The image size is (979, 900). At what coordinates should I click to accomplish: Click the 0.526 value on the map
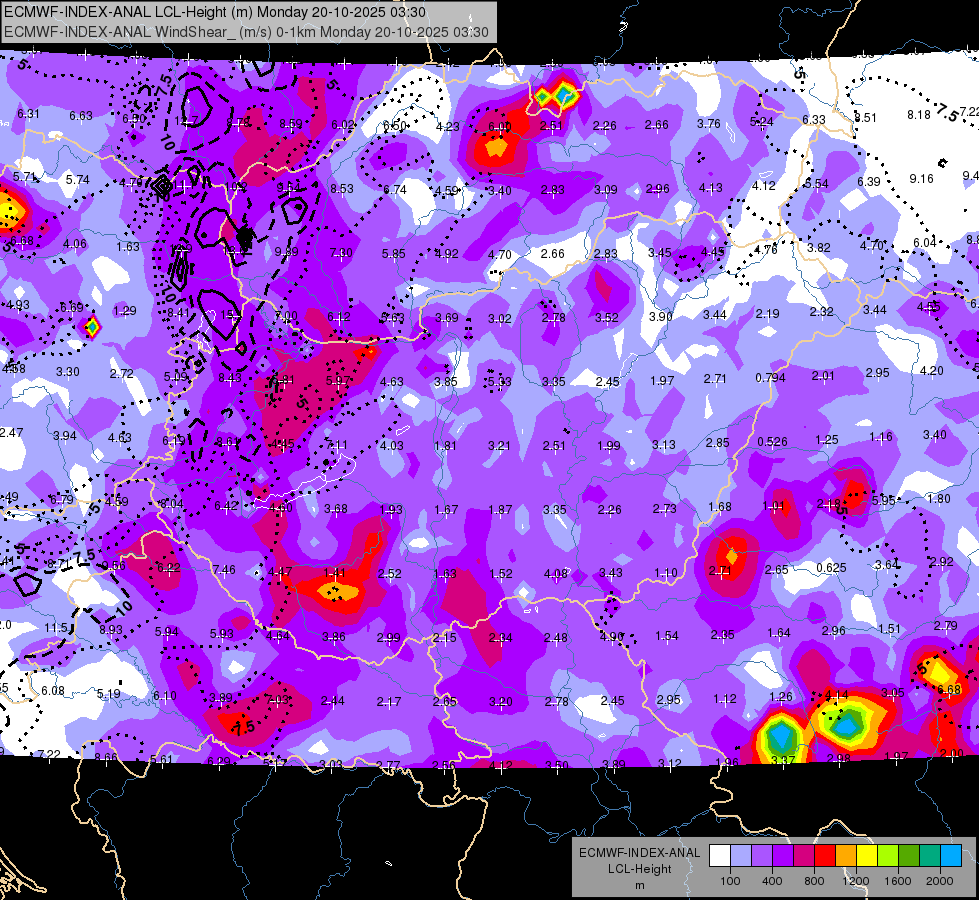(772, 442)
